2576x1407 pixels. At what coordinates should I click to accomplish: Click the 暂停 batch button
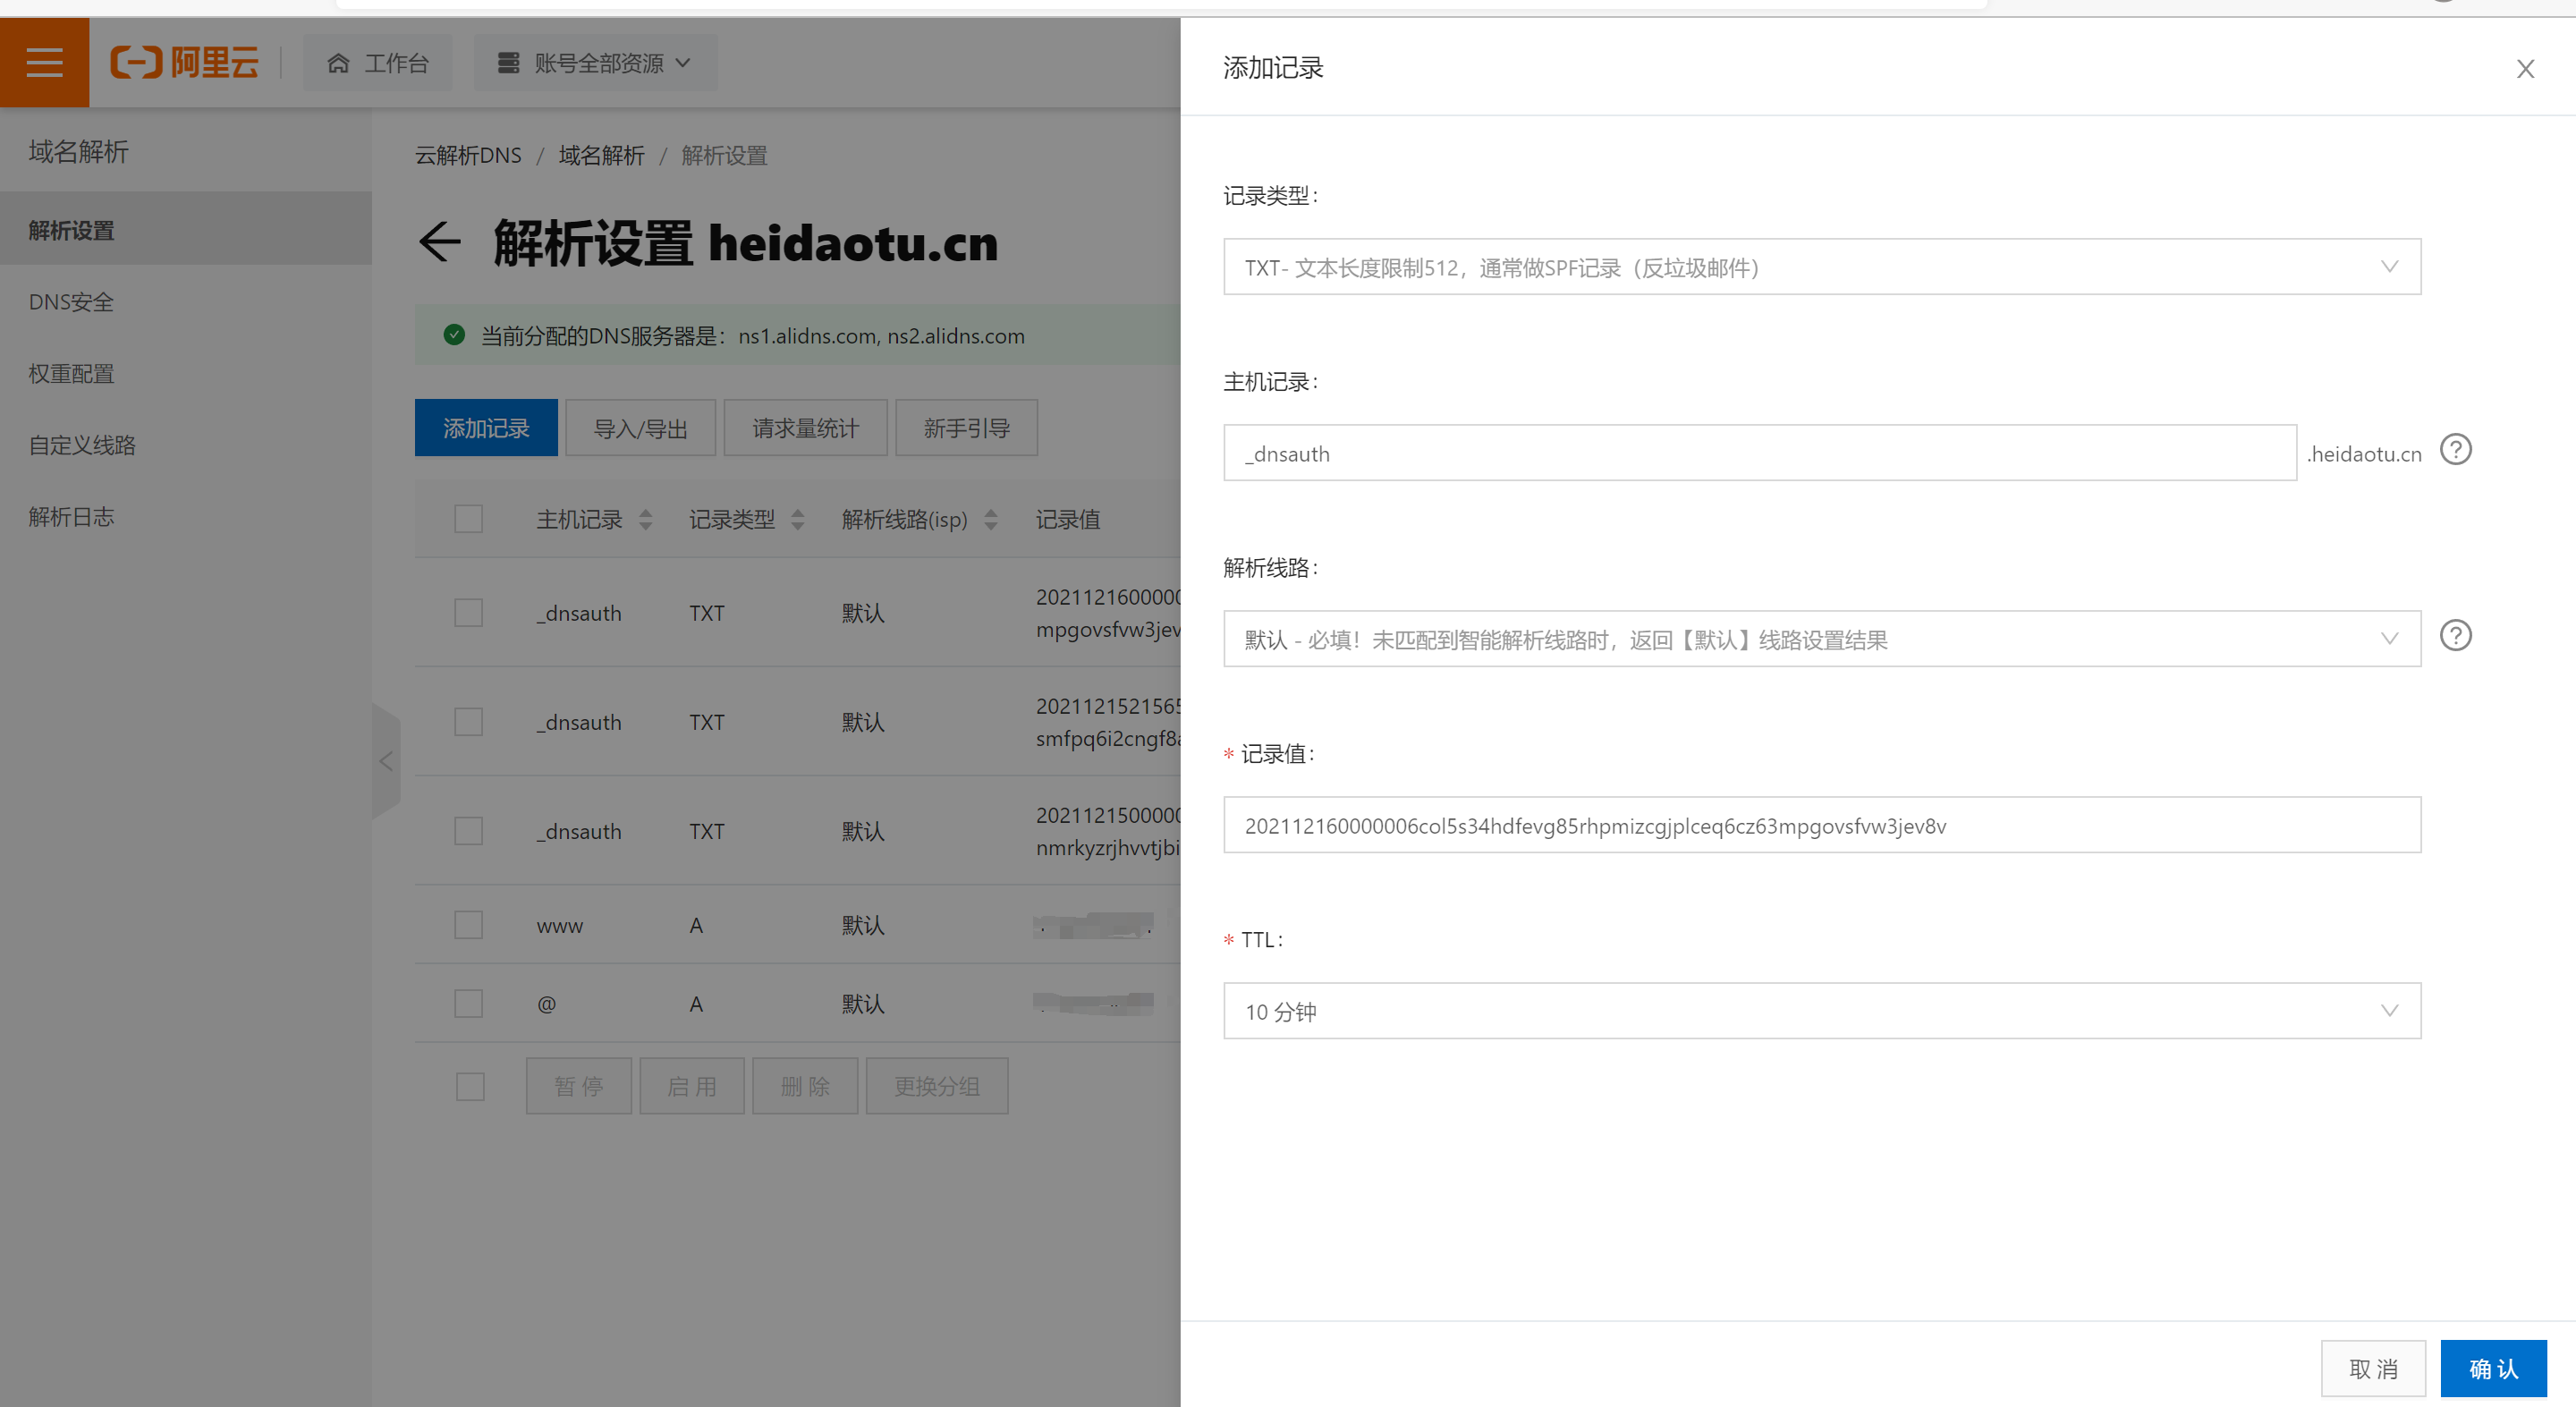point(579,1086)
